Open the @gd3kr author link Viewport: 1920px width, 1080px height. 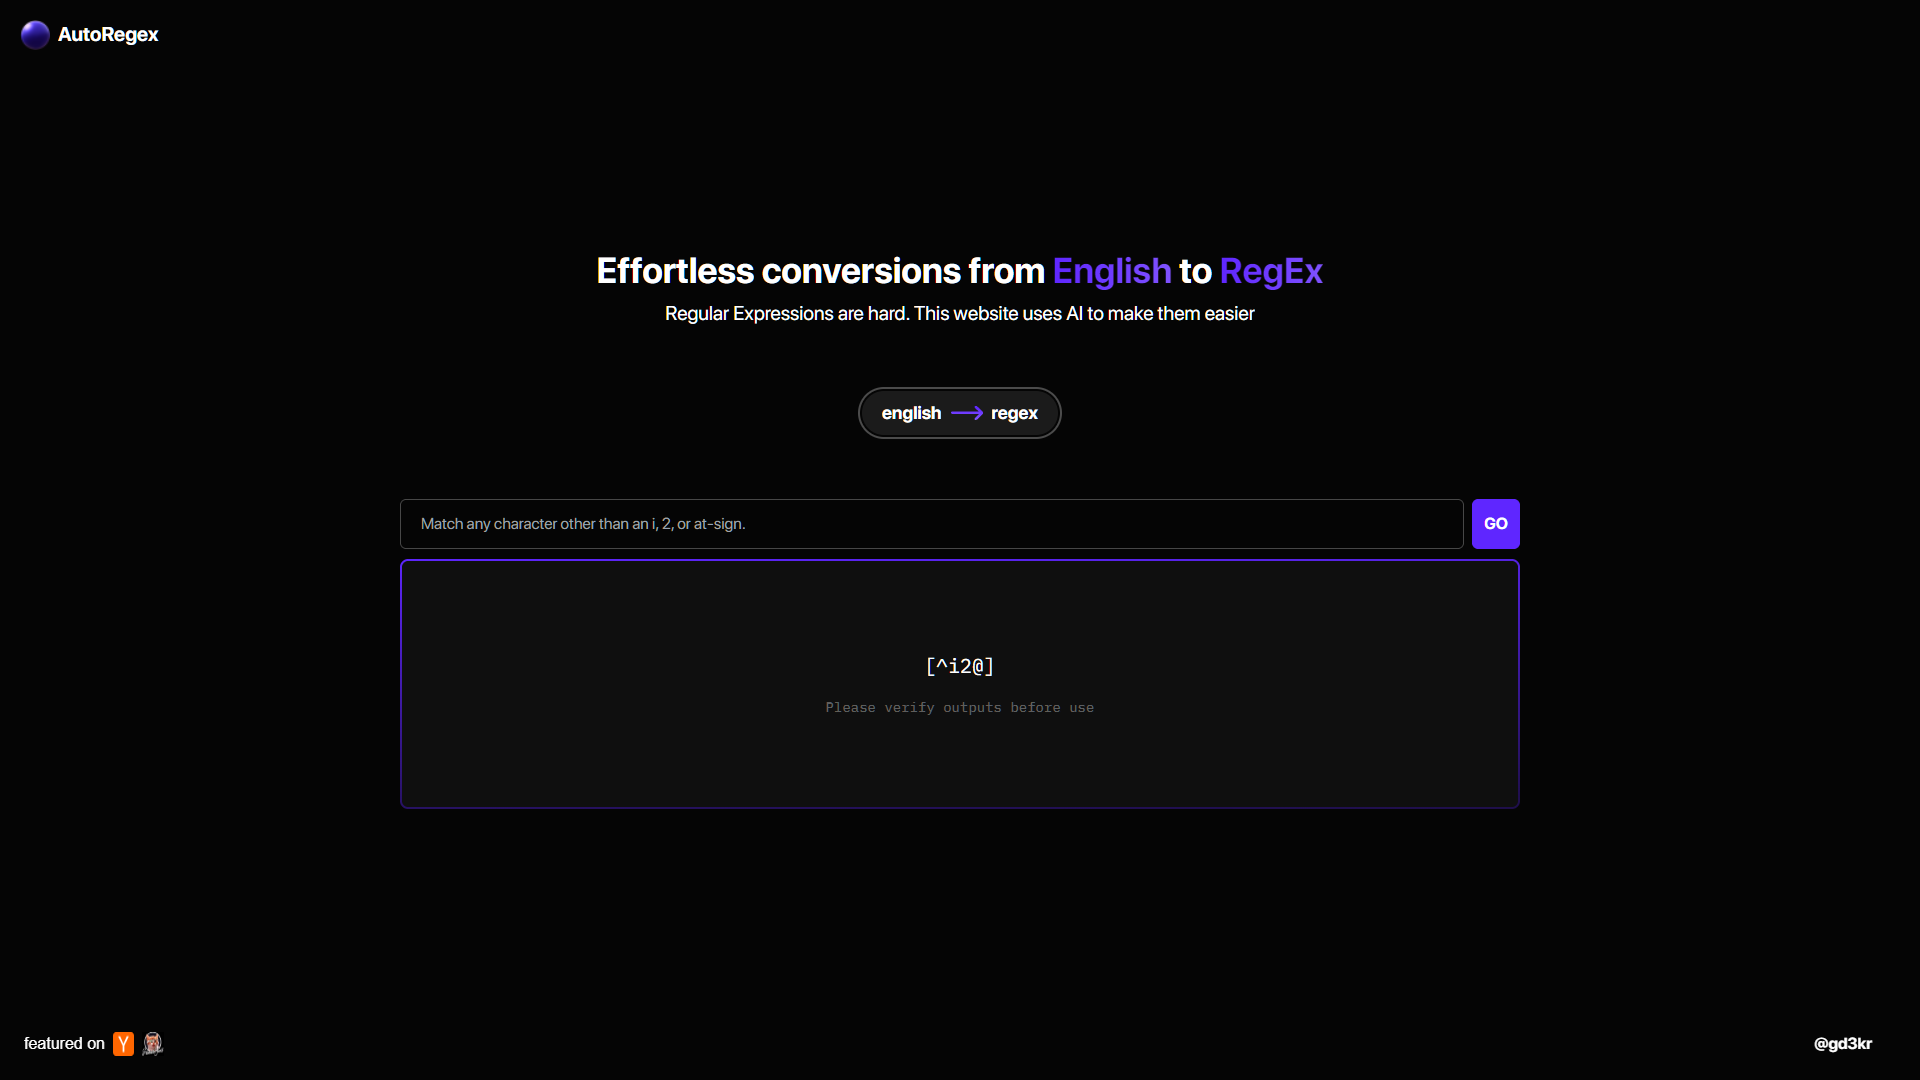pos(1842,1044)
